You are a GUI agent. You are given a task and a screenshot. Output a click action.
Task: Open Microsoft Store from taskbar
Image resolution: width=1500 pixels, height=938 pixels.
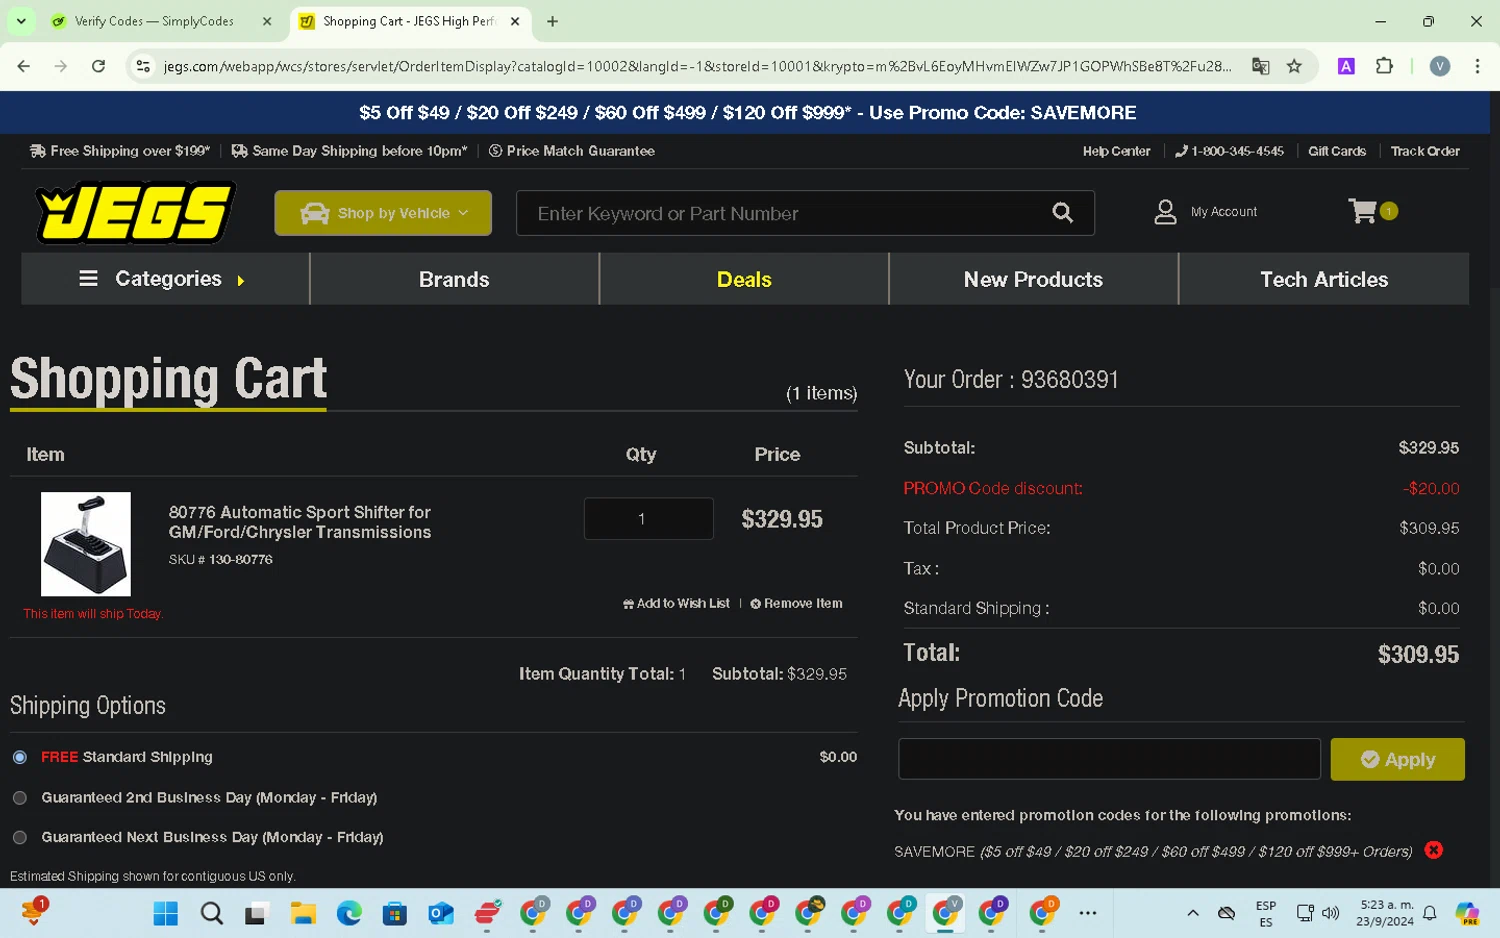pyautogui.click(x=395, y=913)
